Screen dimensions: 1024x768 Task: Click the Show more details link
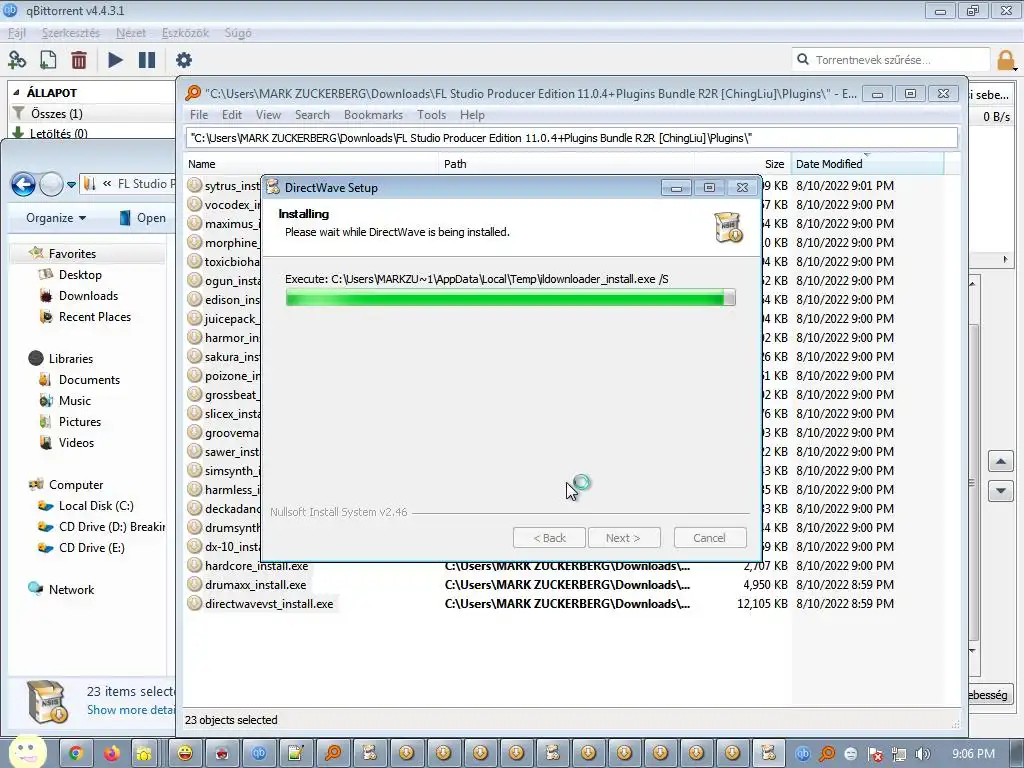(131, 710)
